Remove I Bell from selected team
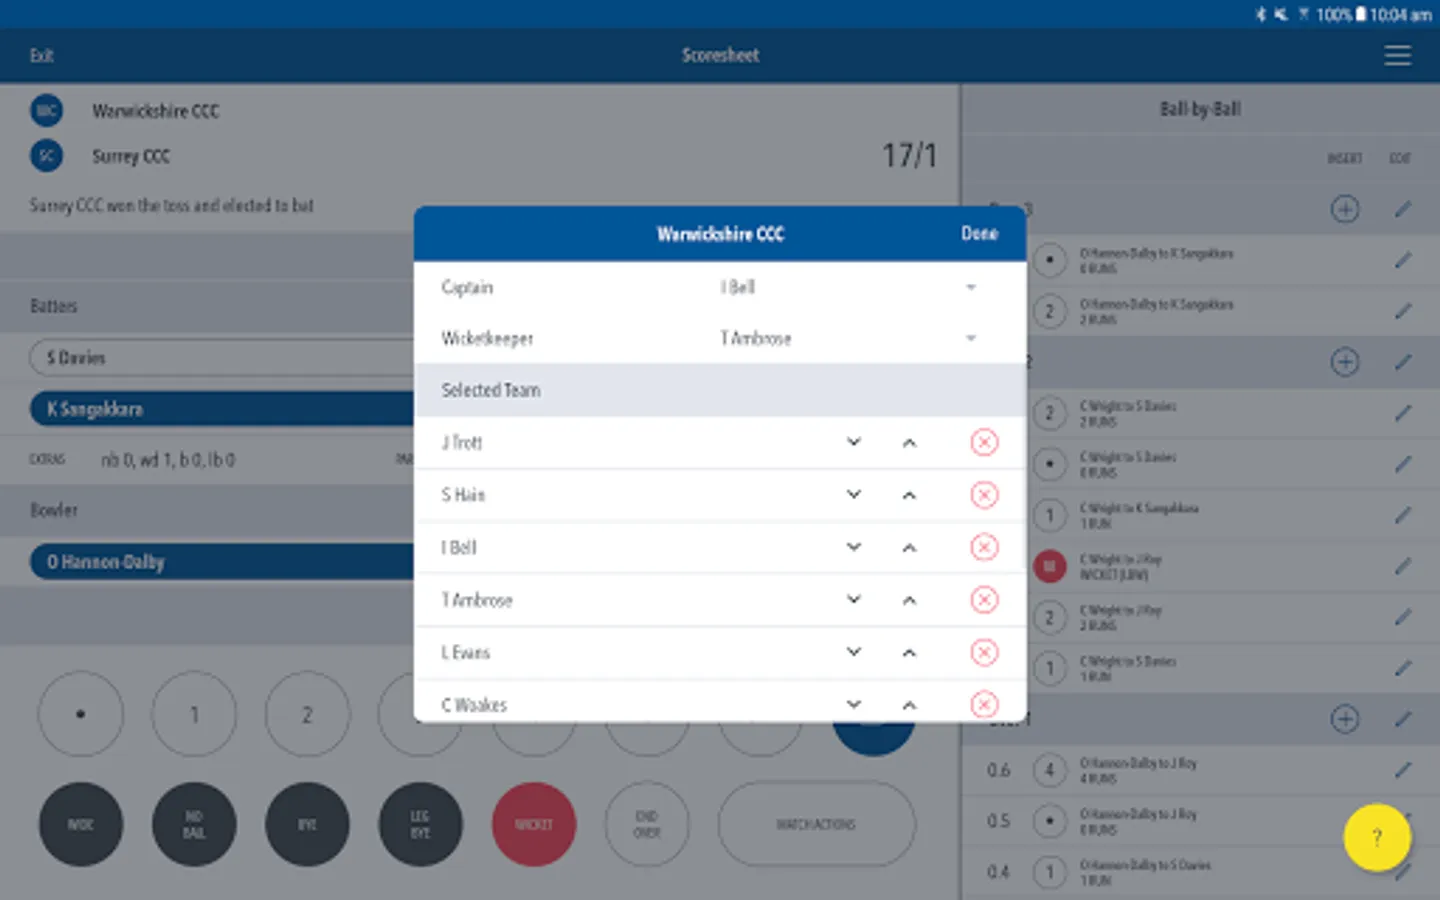The width and height of the screenshot is (1440, 900). [984, 547]
